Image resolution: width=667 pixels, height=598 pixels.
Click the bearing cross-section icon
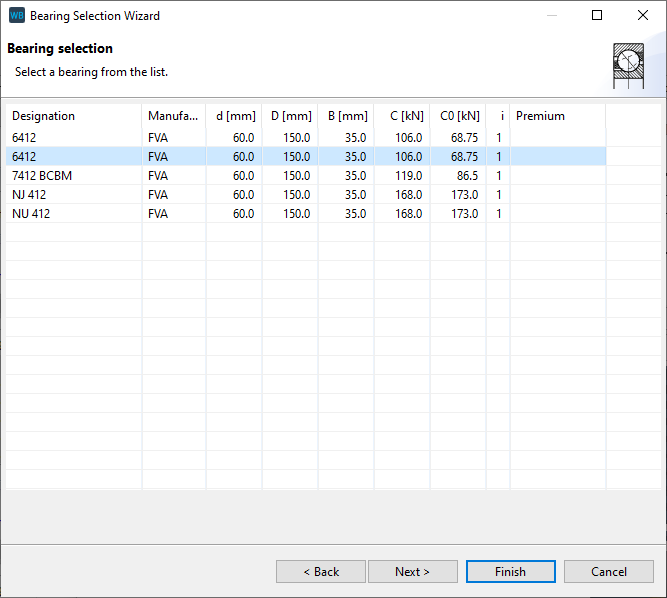click(627, 66)
